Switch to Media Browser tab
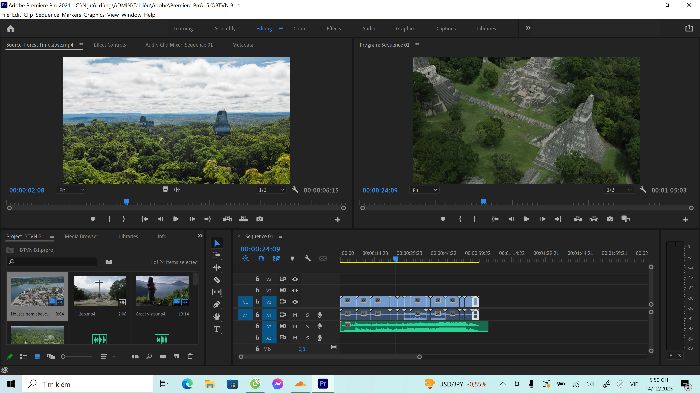700x393 pixels. point(80,236)
